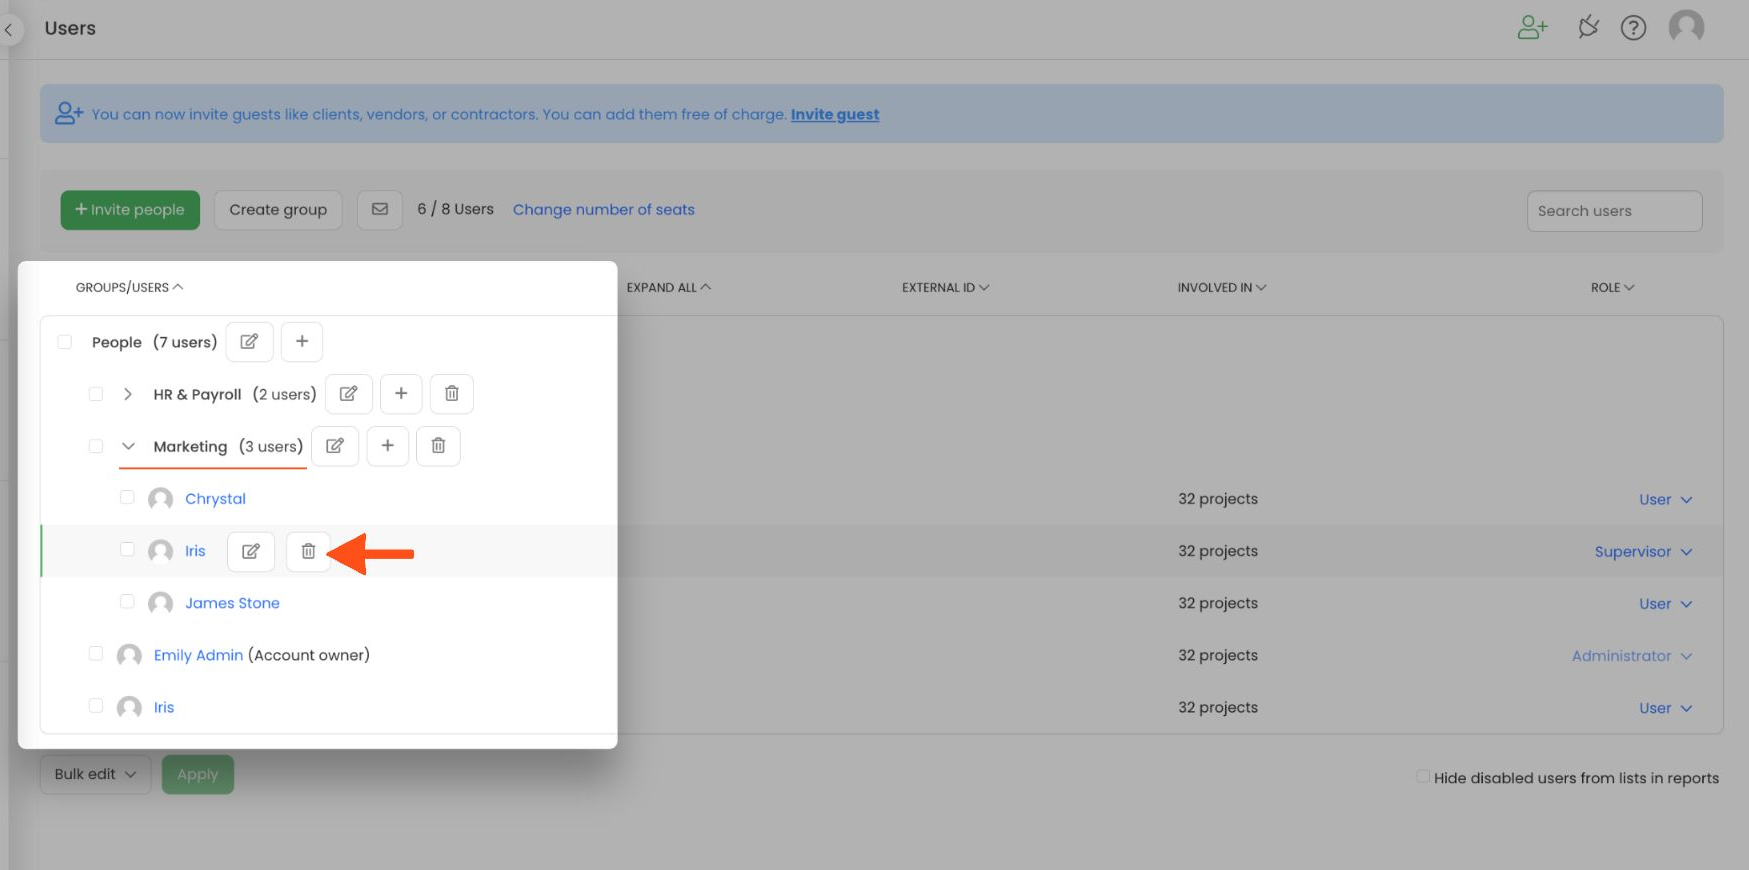
Task: Open the integrations plug icon
Action: click(x=1588, y=28)
